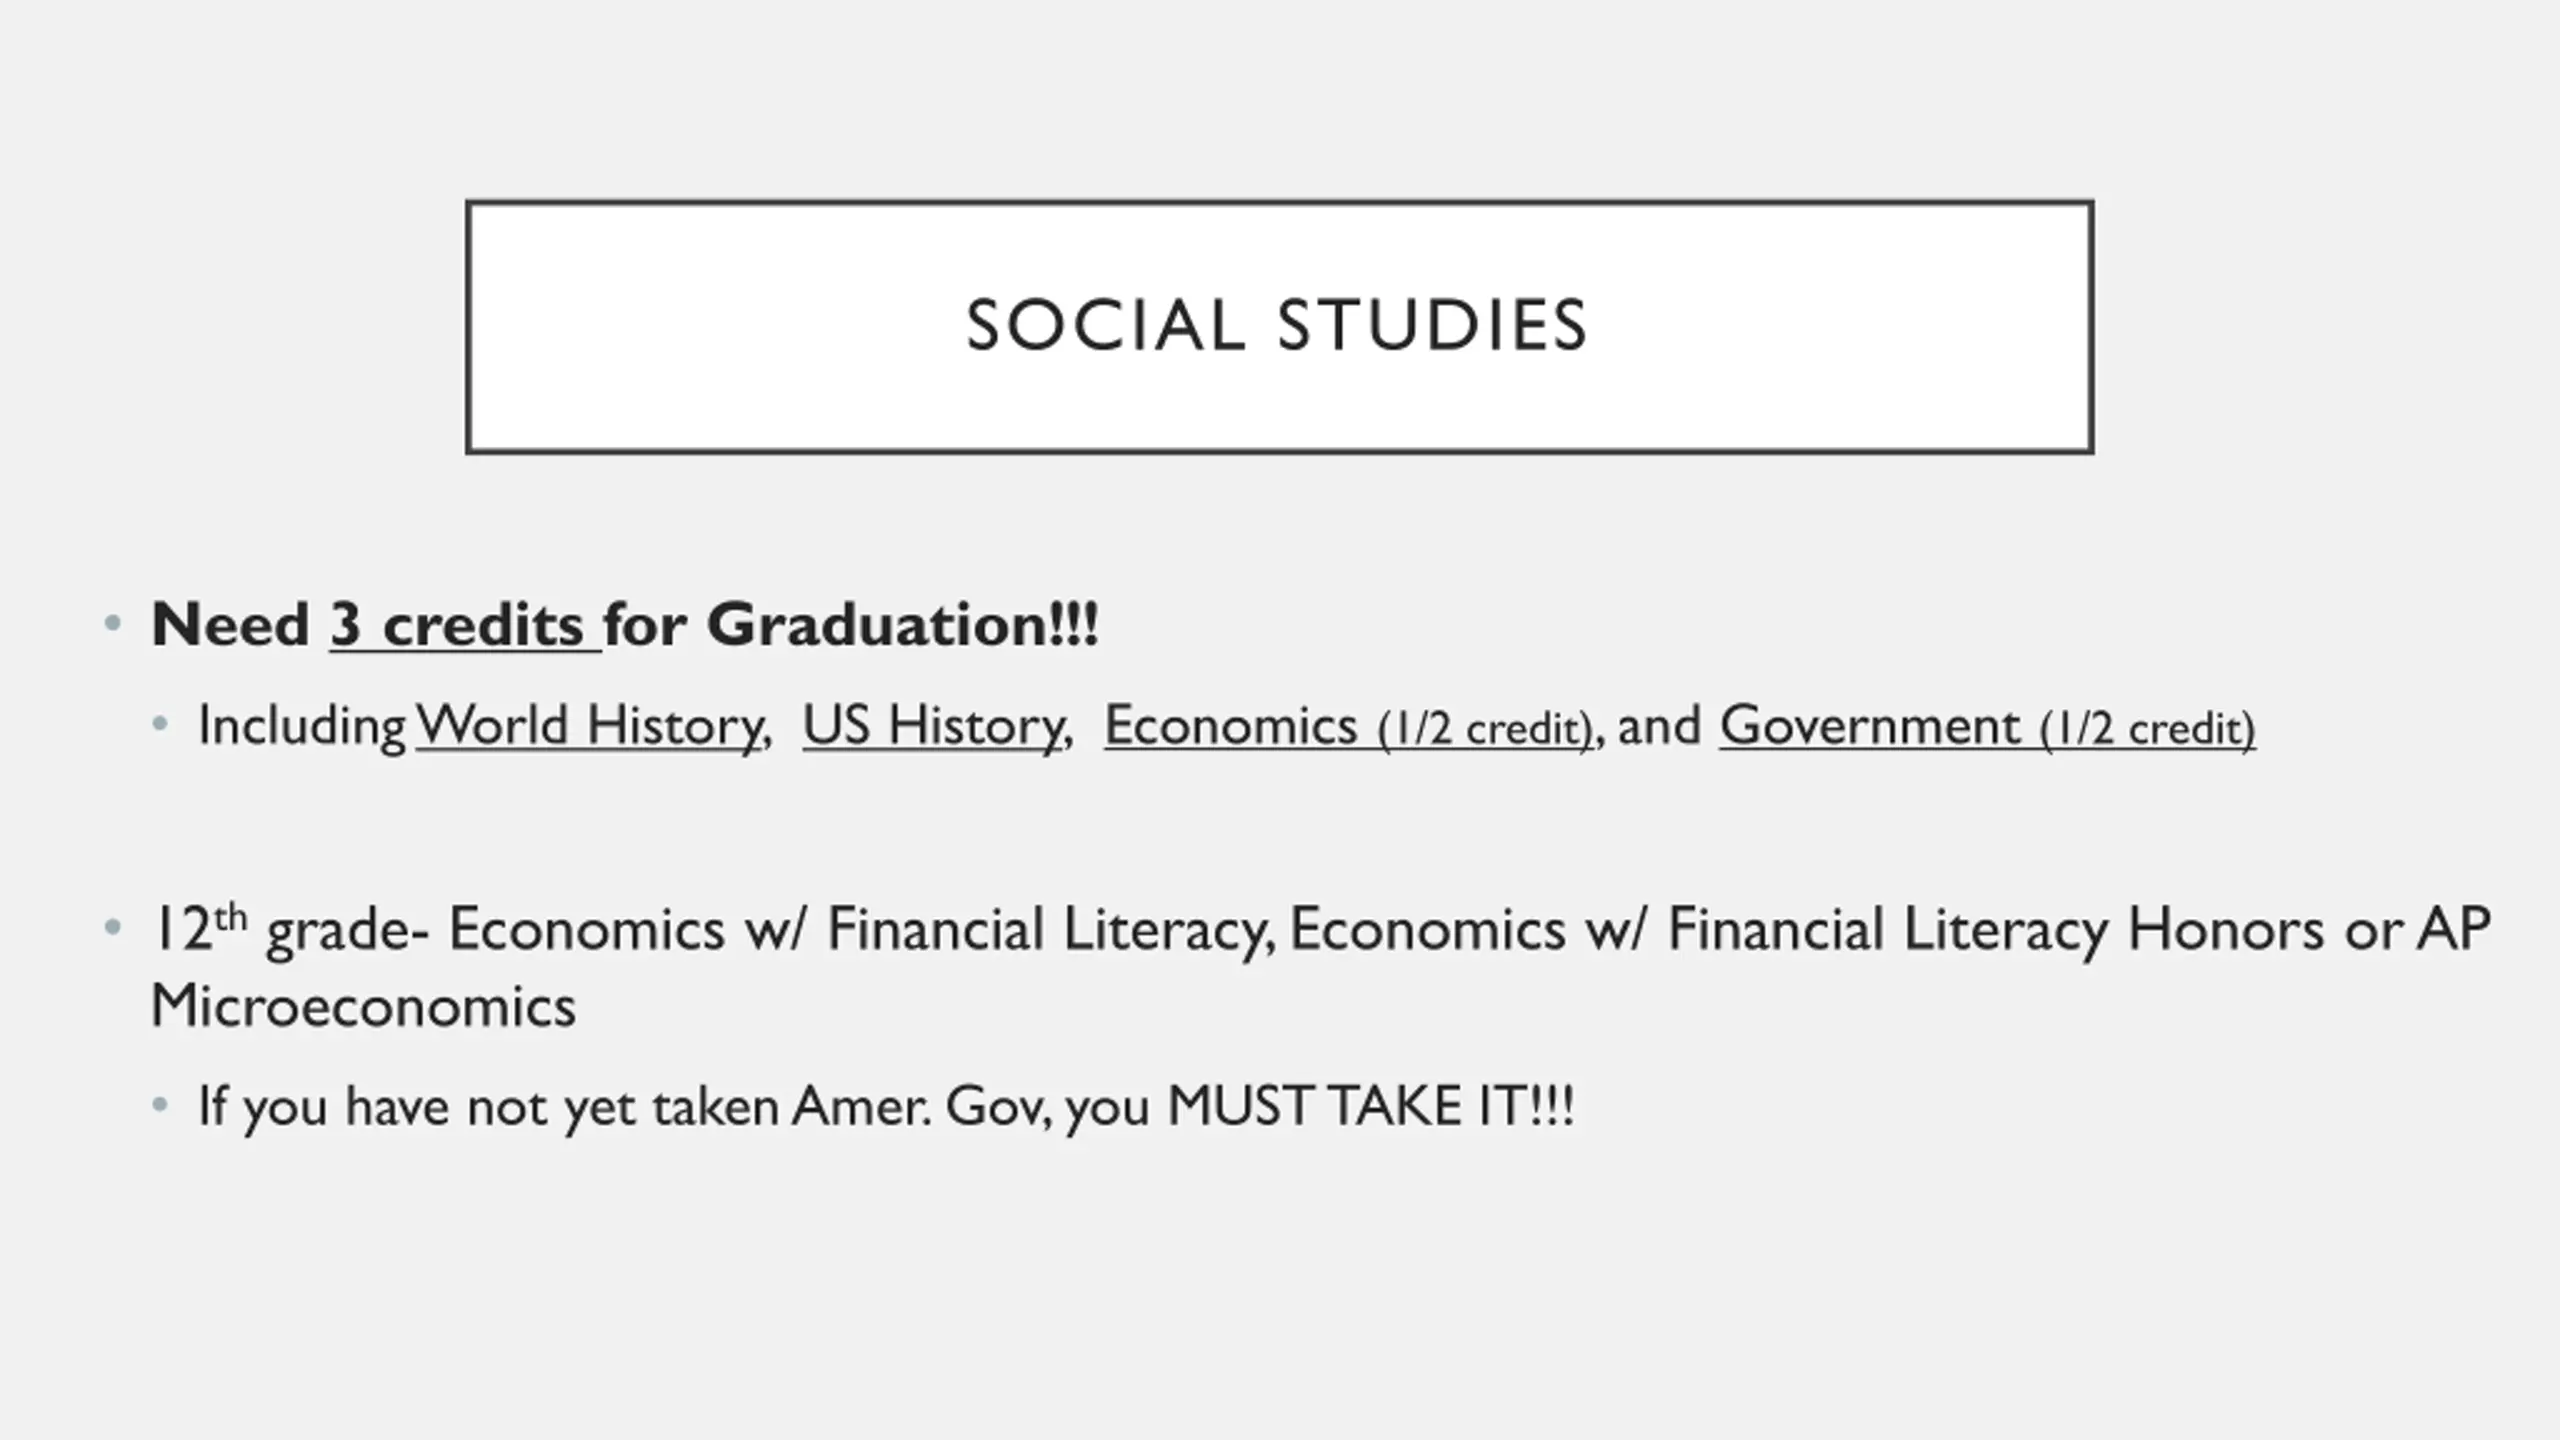This screenshot has width=2560, height=1440.
Task: Click underlined Economics (1/2 credit) text
Action: (1348, 726)
